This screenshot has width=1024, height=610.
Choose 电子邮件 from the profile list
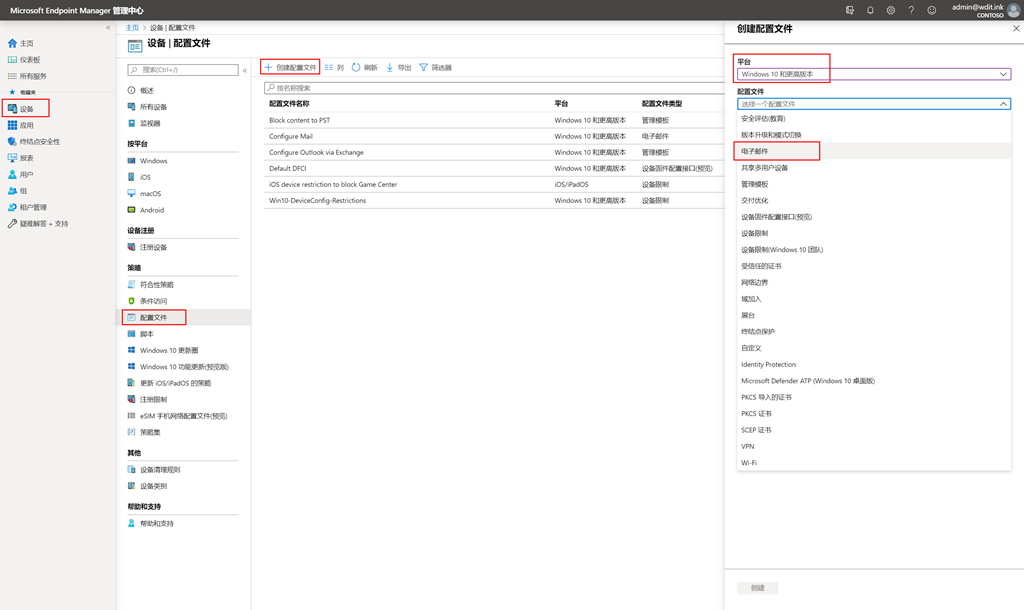[x=874, y=151]
